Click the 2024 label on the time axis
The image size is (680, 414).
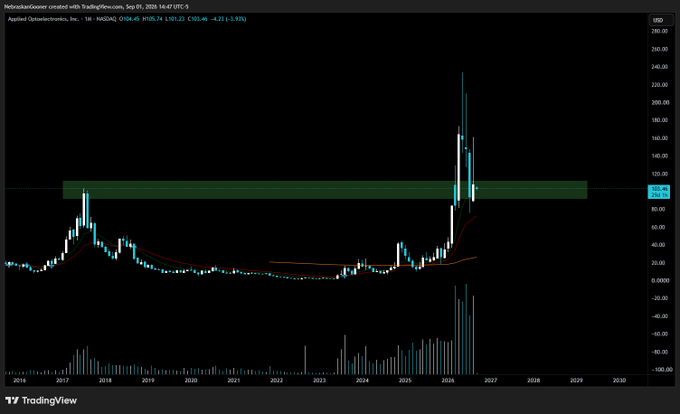(362, 380)
